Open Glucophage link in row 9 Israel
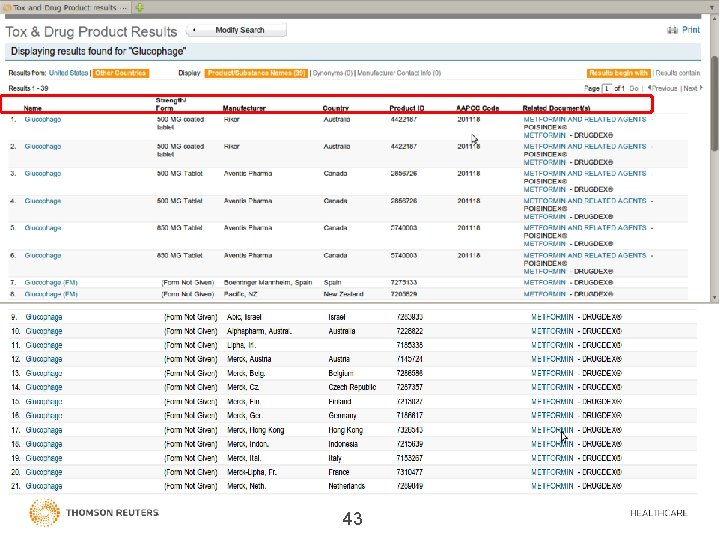This screenshot has width=720, height=540. 44,317
